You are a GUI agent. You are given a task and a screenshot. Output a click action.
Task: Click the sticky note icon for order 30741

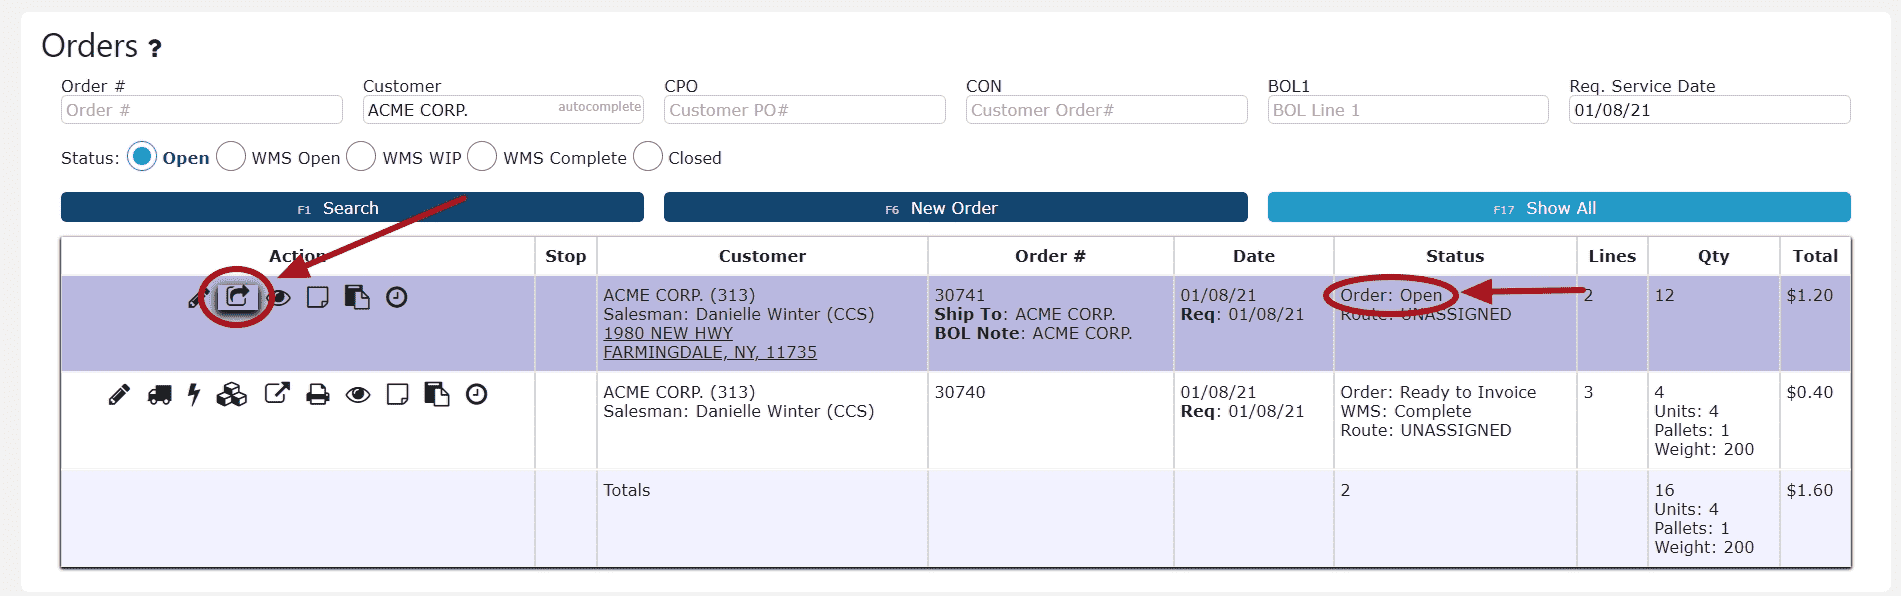point(318,297)
